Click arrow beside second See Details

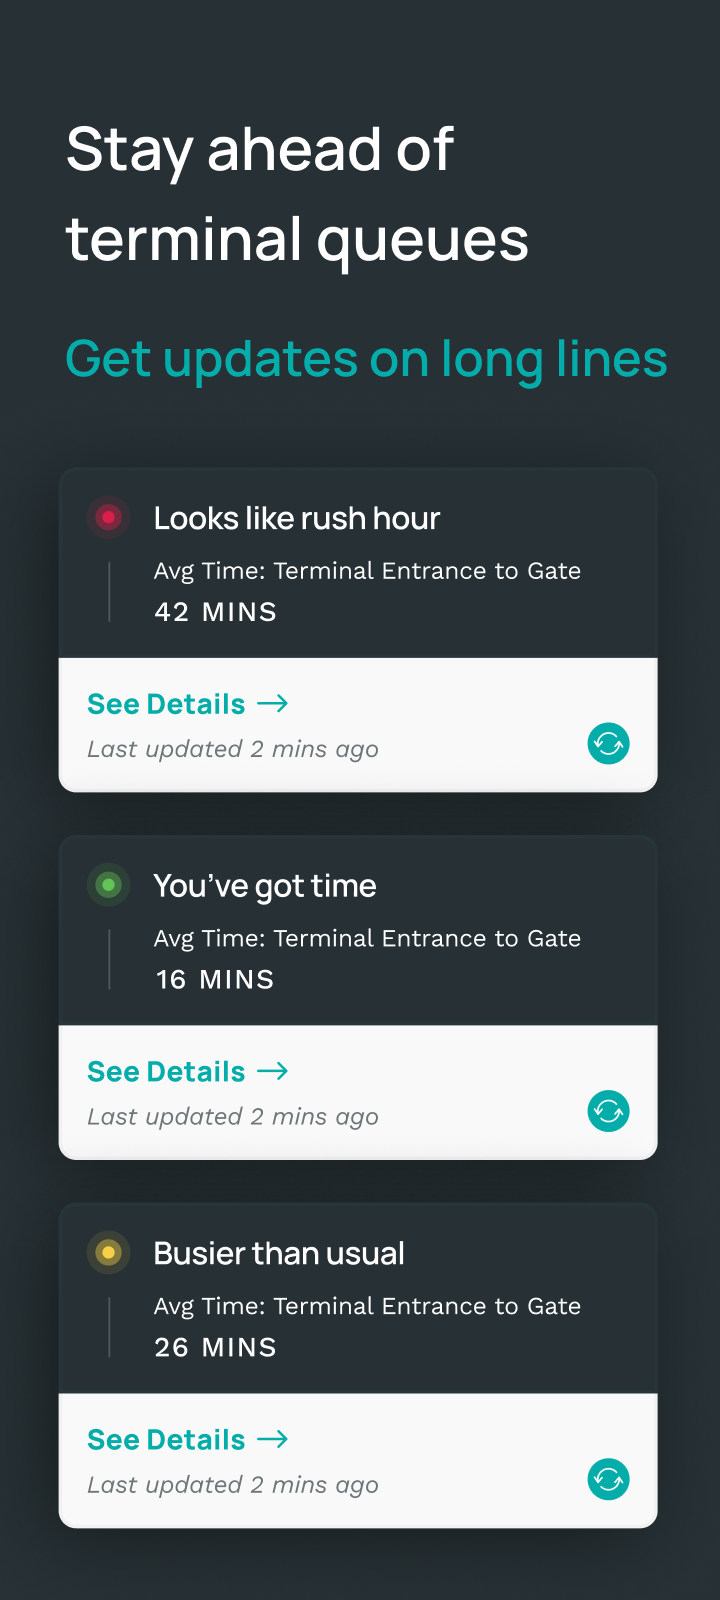(x=273, y=1071)
